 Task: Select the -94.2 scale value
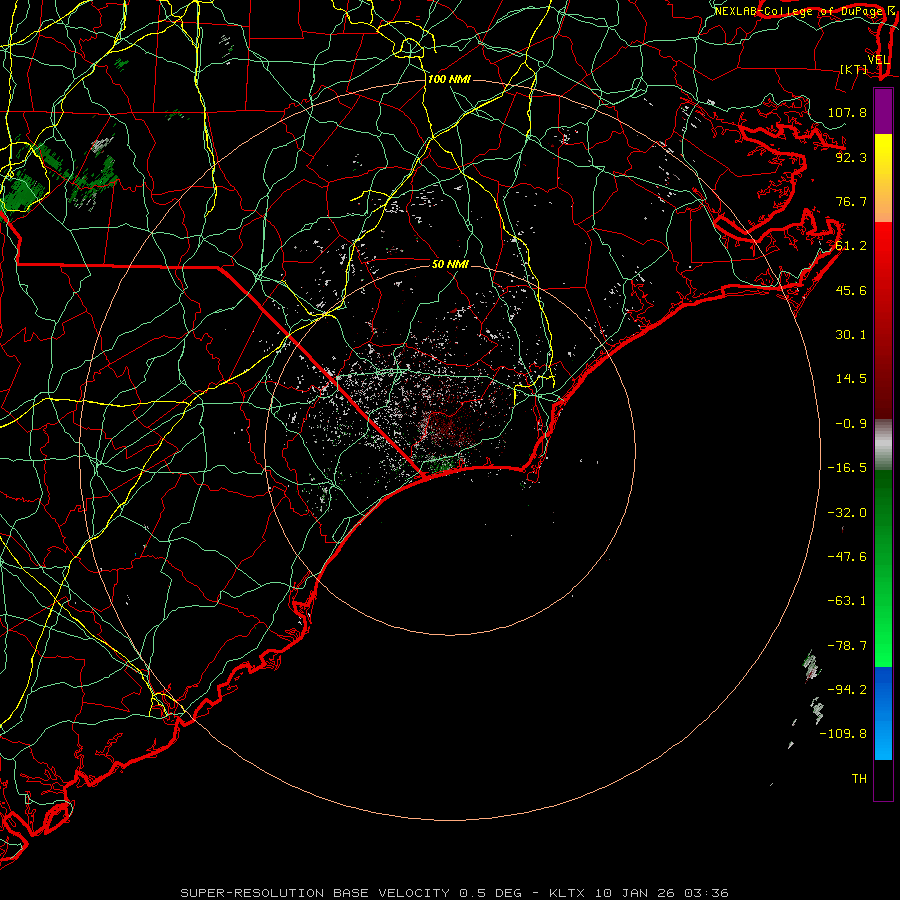[847, 690]
